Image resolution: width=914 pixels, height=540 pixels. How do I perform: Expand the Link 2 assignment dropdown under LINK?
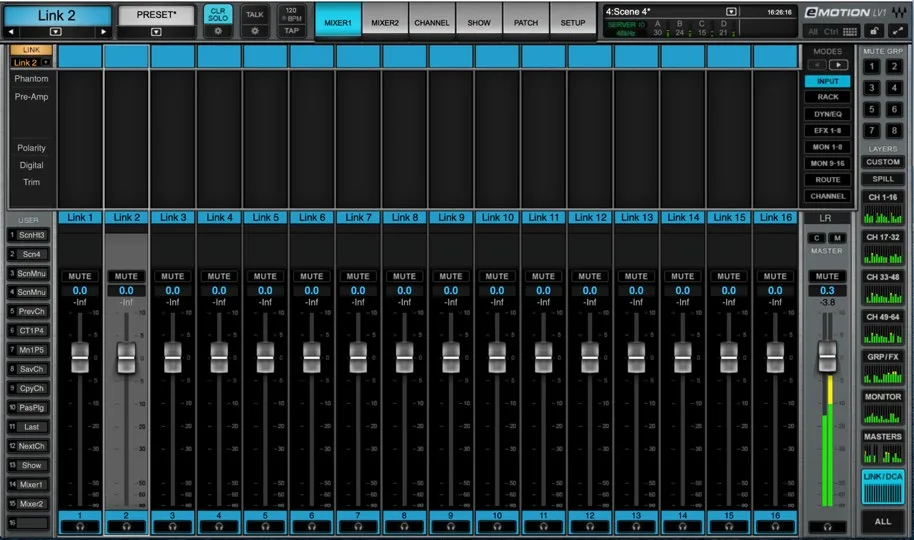pos(45,62)
